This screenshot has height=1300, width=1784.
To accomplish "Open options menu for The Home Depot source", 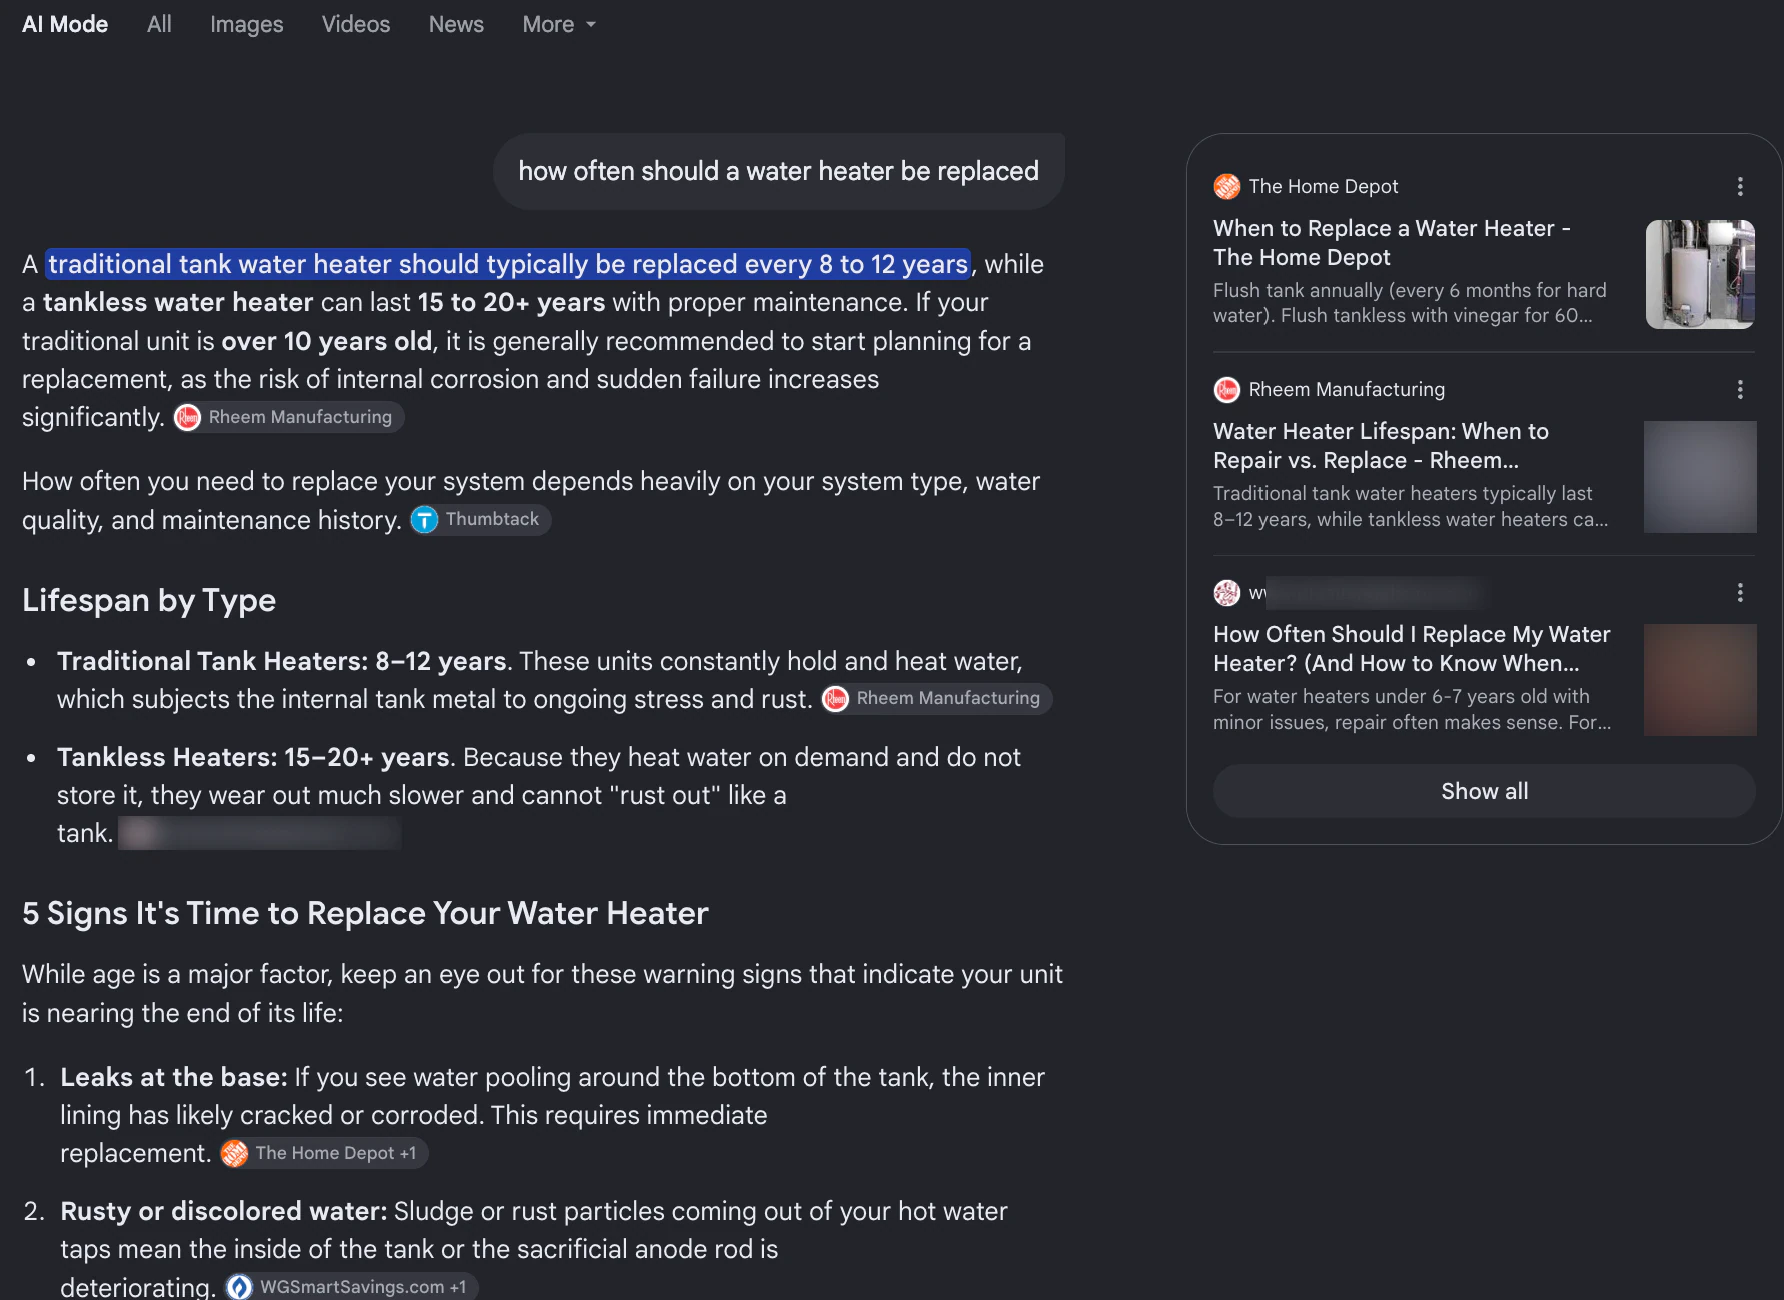I will (x=1740, y=187).
